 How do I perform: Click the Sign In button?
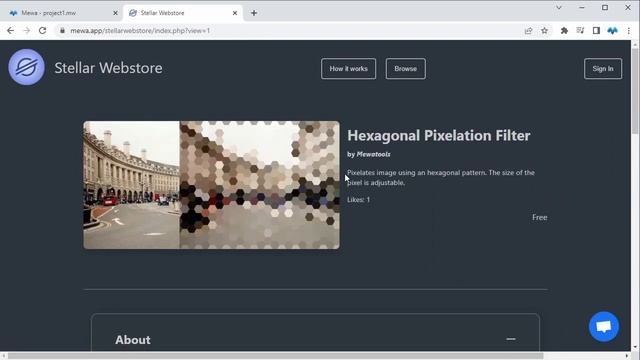click(602, 69)
